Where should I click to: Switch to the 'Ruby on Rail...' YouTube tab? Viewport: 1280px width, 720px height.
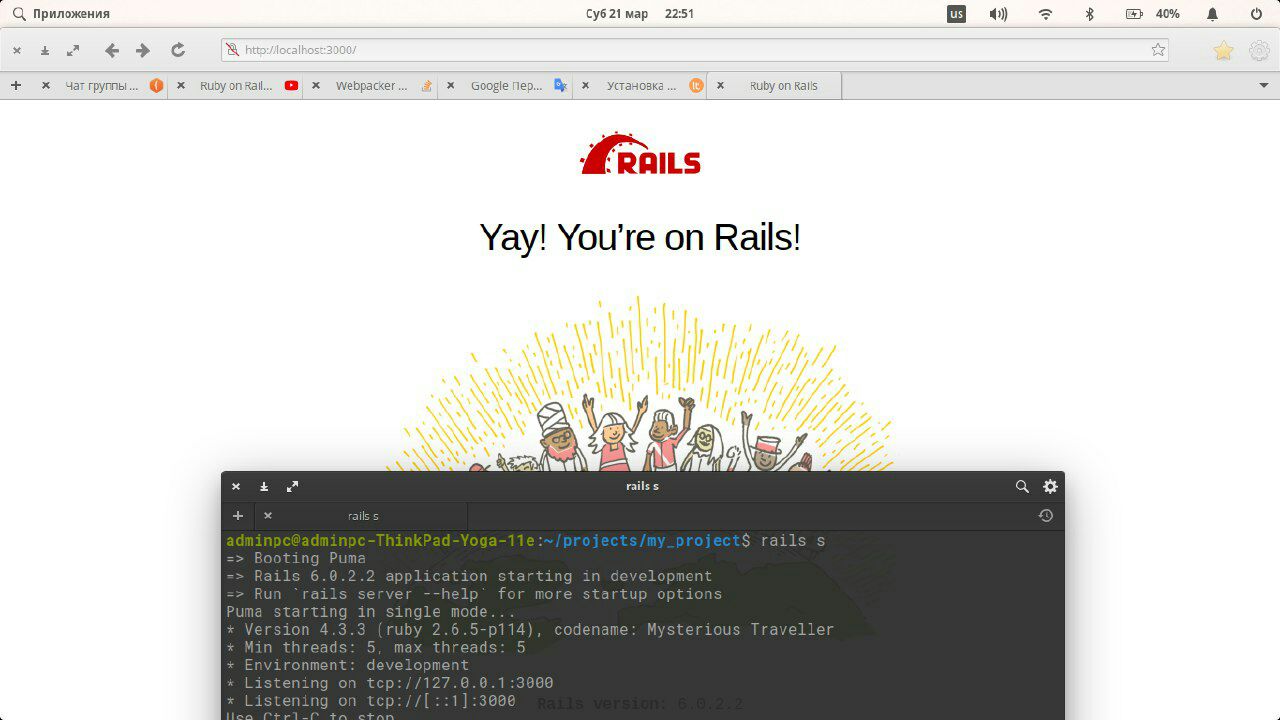pyautogui.click(x=236, y=86)
